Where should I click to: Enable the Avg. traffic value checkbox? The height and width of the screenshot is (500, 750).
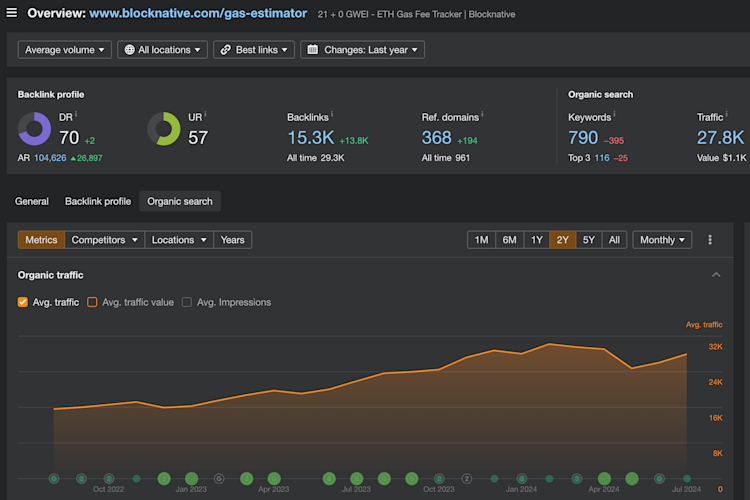[x=92, y=302]
